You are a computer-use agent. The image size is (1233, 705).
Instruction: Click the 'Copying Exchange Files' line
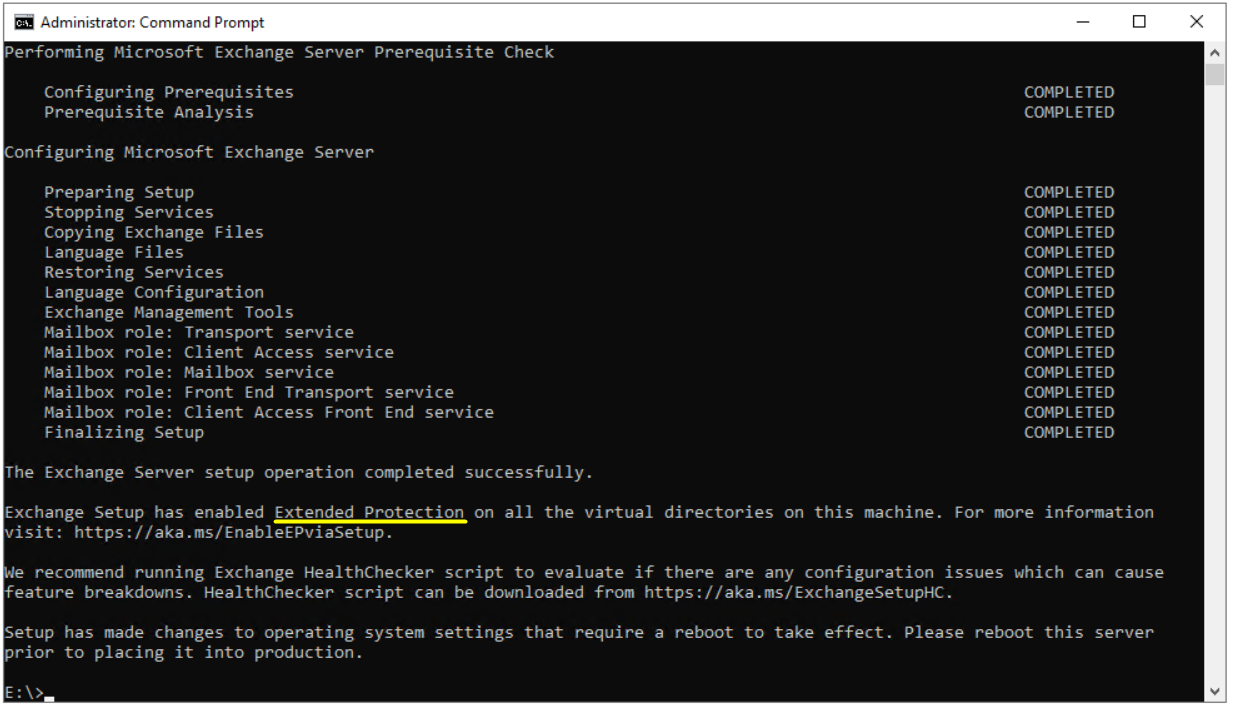click(154, 232)
